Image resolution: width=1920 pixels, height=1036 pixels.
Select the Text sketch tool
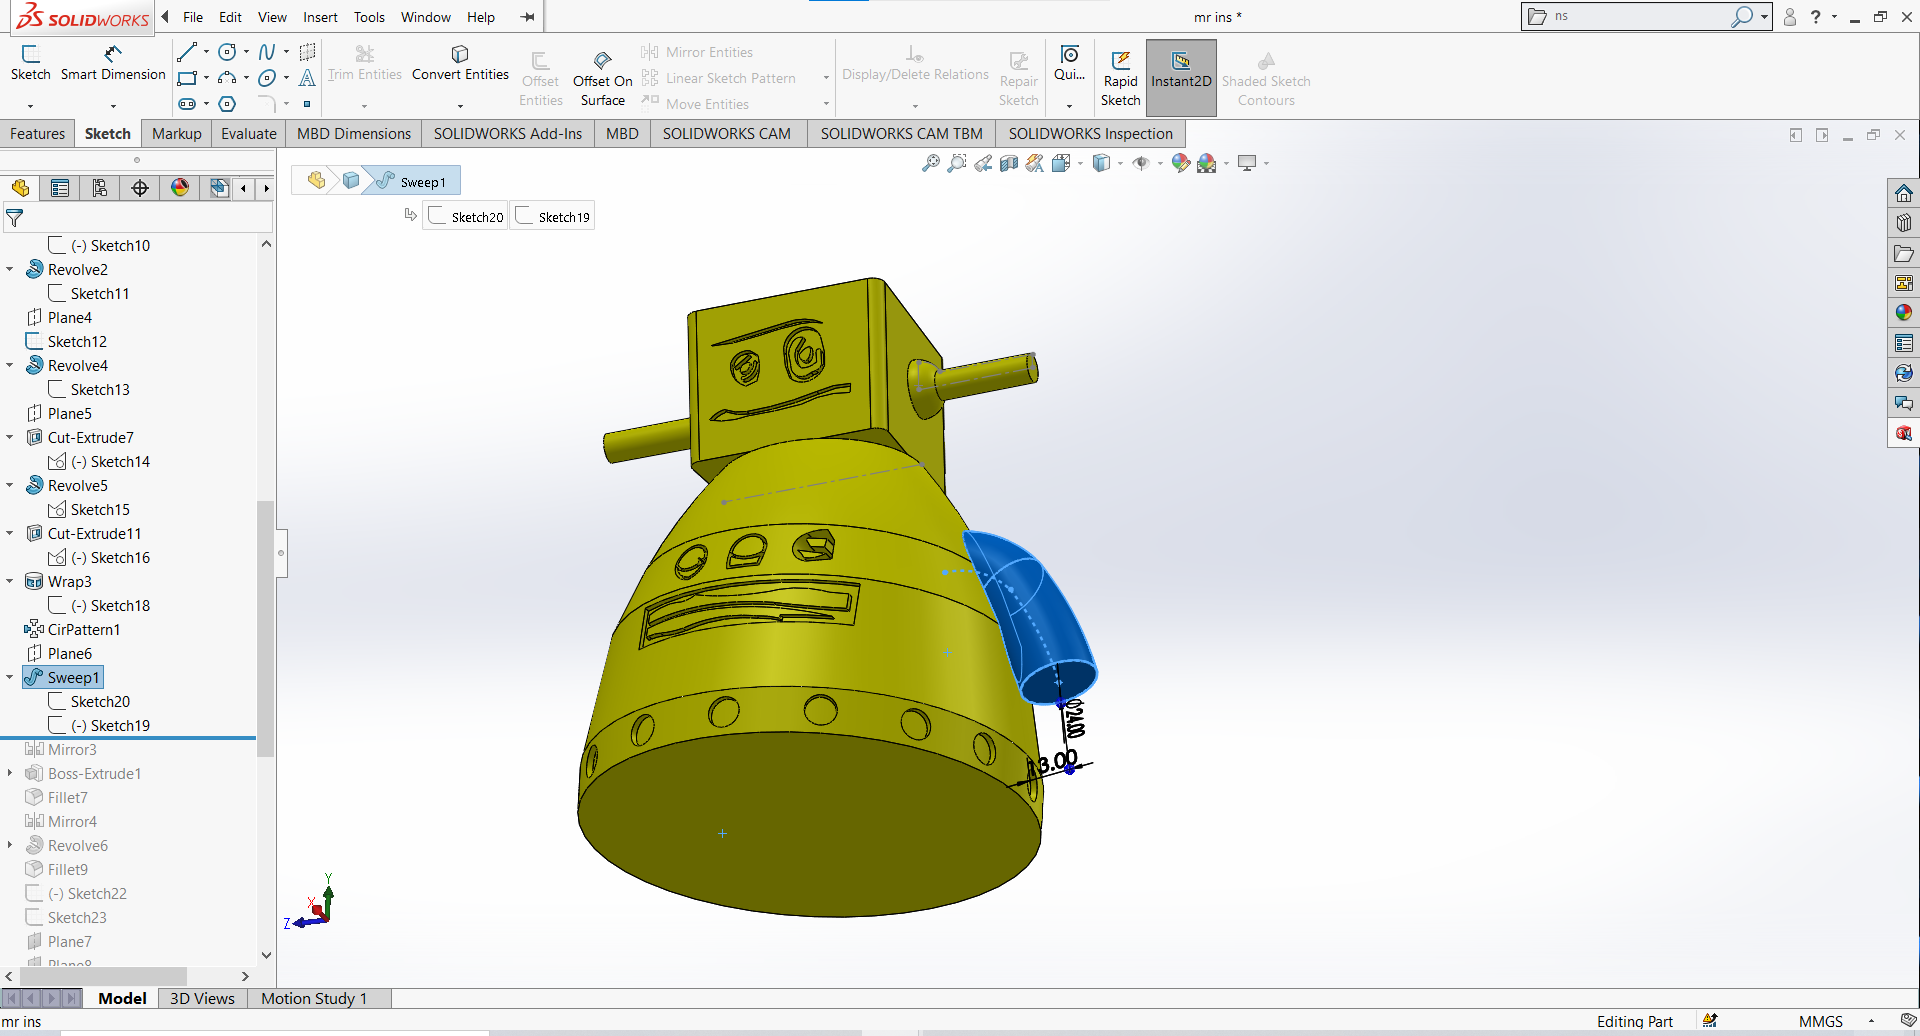coord(307,78)
